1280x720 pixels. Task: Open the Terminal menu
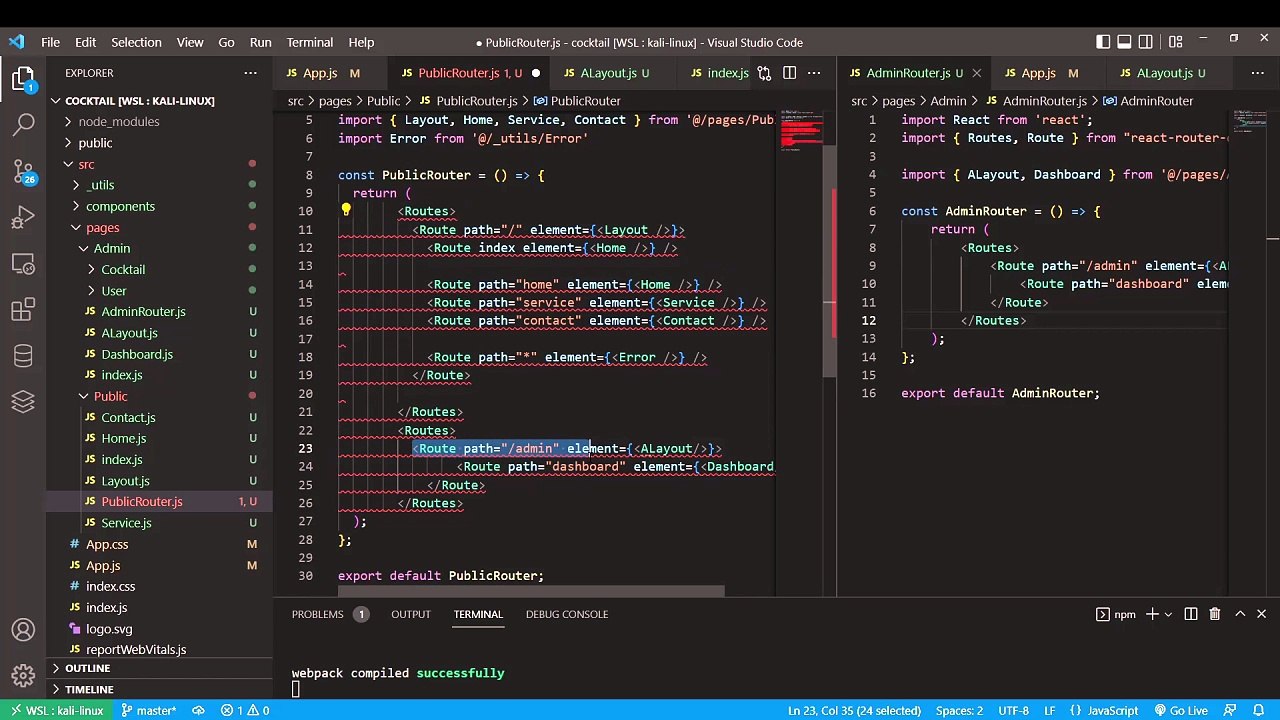click(x=309, y=42)
